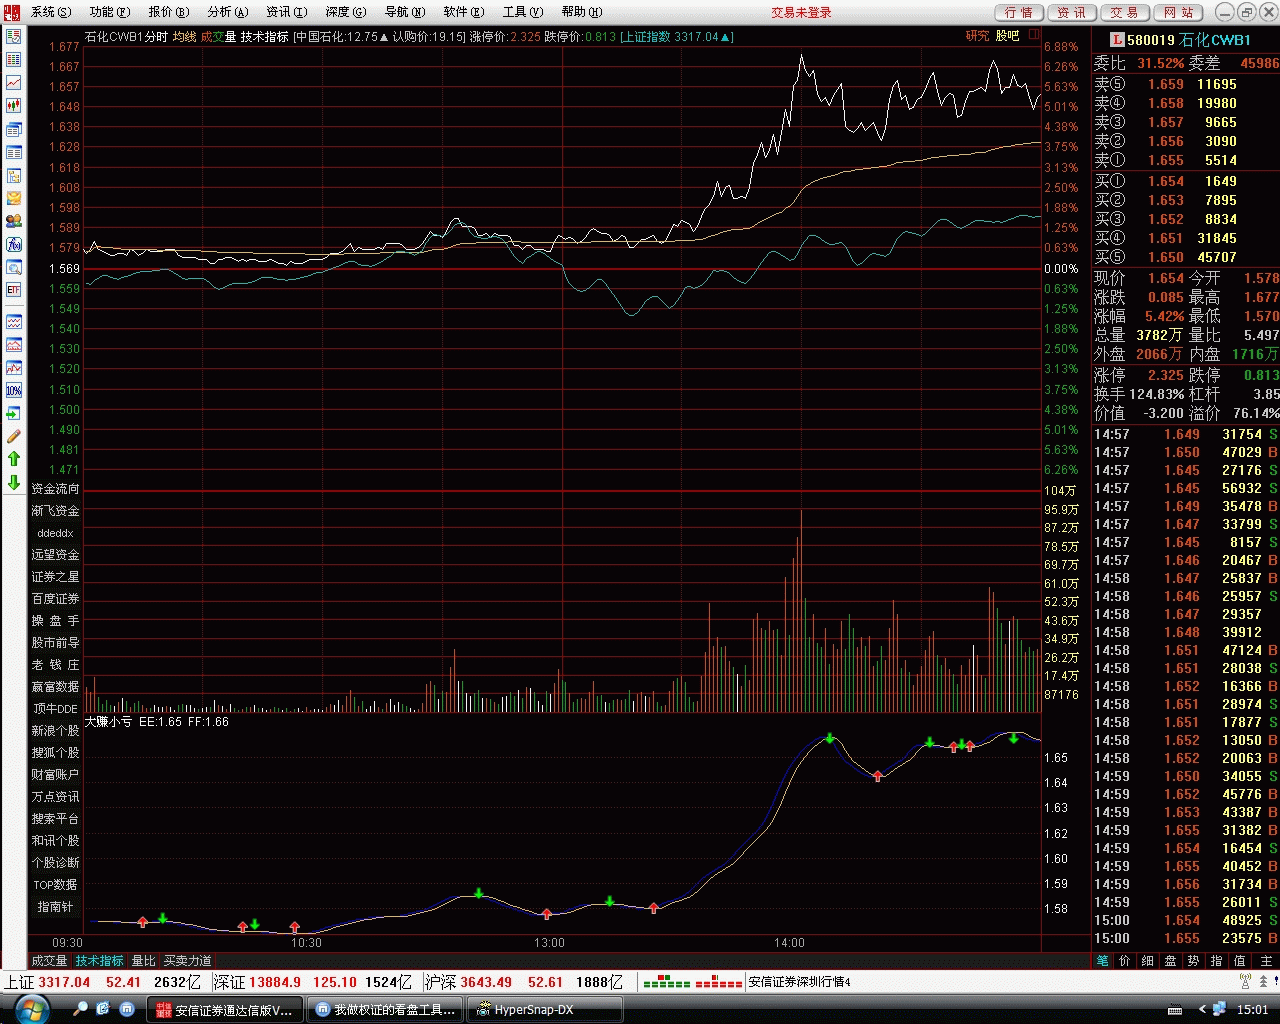This screenshot has width=1280, height=1024.
Task: Open the 指南针 sidebar item
Action: 55,907
